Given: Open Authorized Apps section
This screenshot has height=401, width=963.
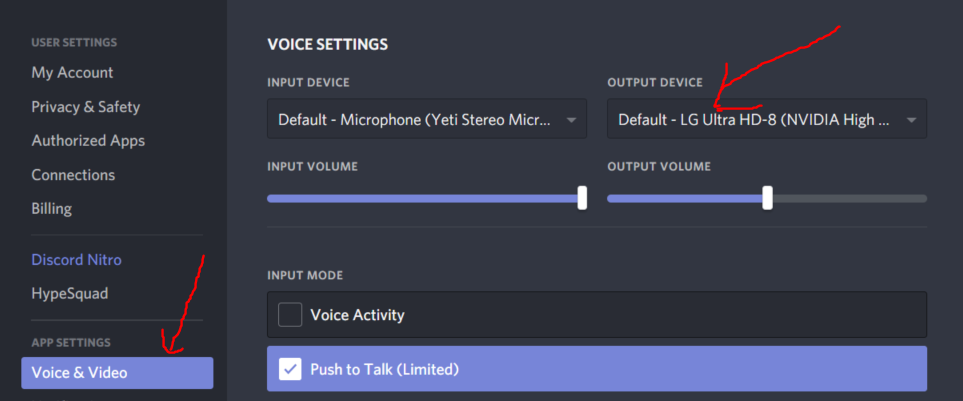Looking at the screenshot, I should [88, 141].
